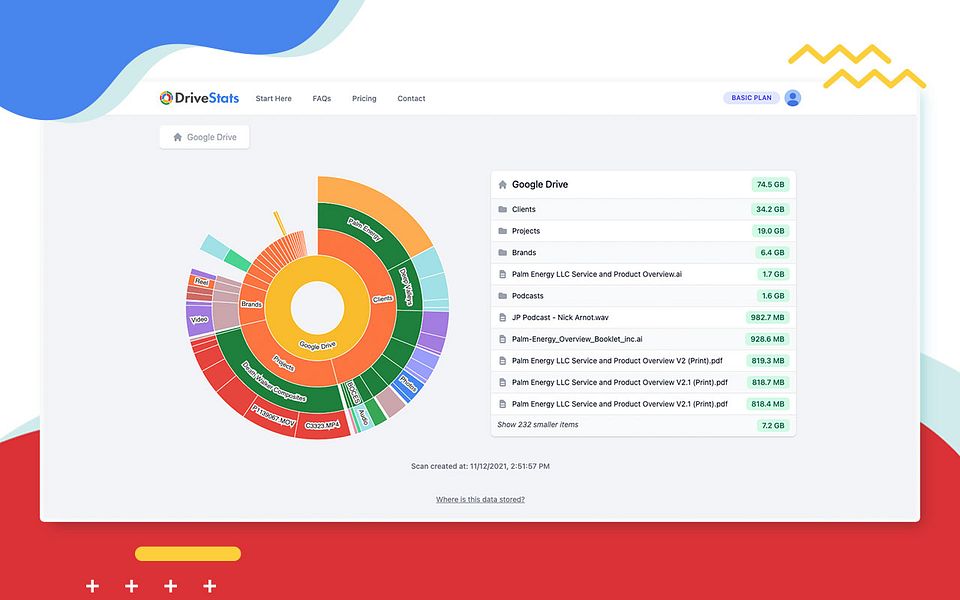Open the Start Here page
Screen dimensions: 960x600
(x=273, y=98)
